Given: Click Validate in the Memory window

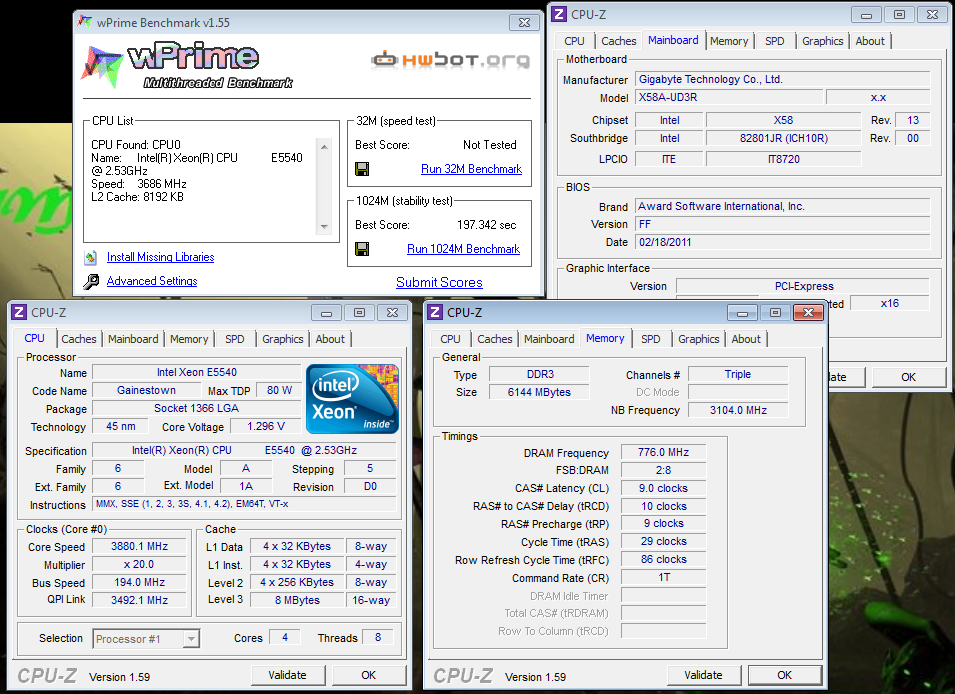Looking at the screenshot, I should coord(703,675).
